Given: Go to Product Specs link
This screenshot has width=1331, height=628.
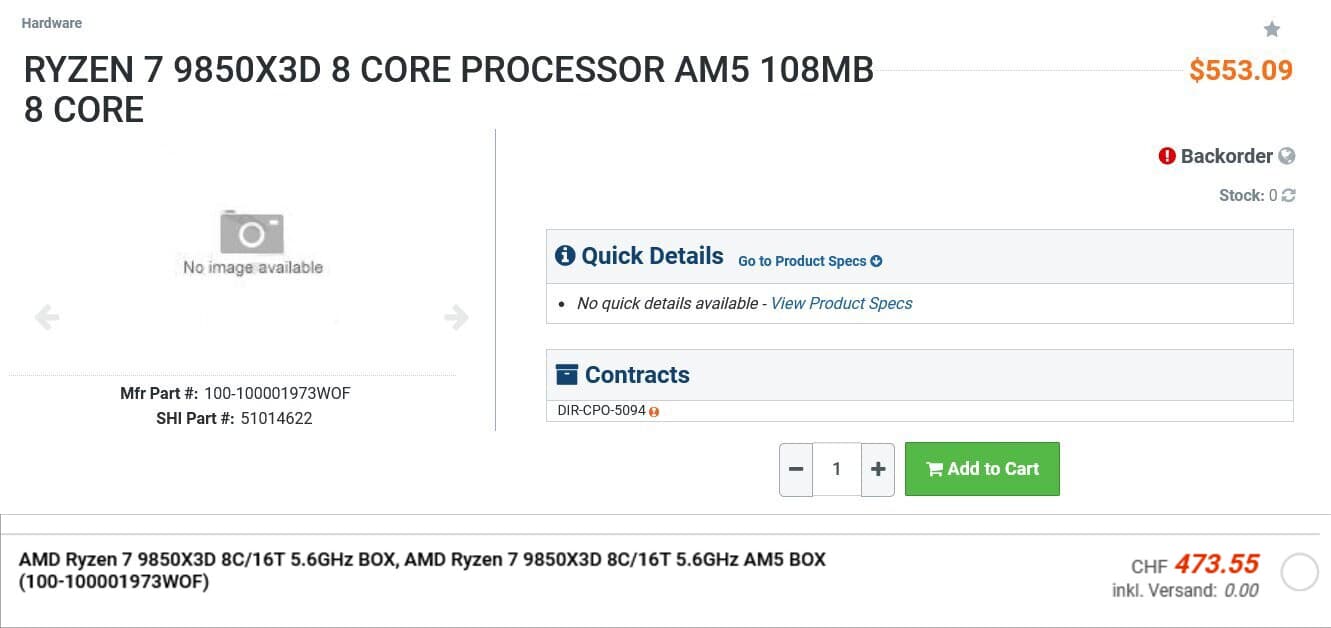Looking at the screenshot, I should click(810, 261).
